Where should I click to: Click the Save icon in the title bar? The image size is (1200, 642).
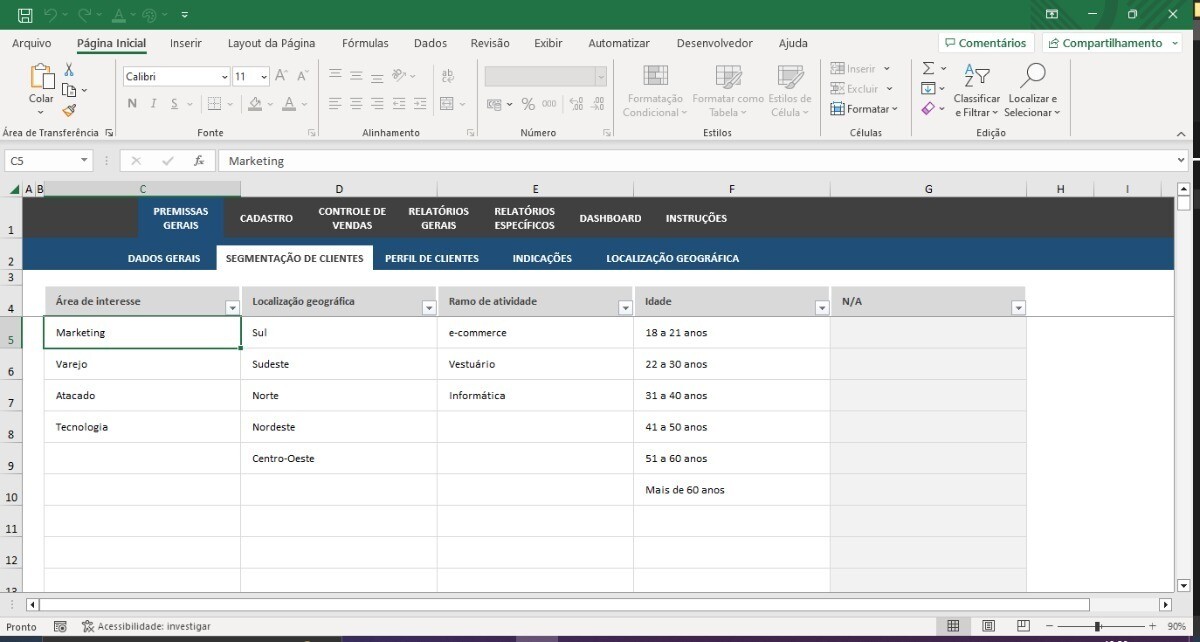click(25, 15)
